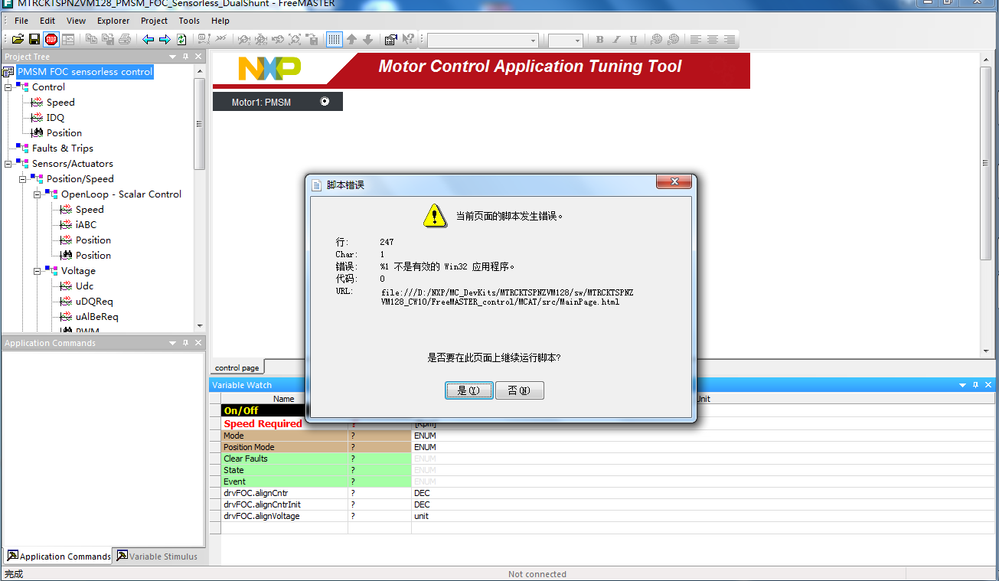Click the paste icon in the toolbar
The width and height of the screenshot is (999, 581).
tap(108, 39)
